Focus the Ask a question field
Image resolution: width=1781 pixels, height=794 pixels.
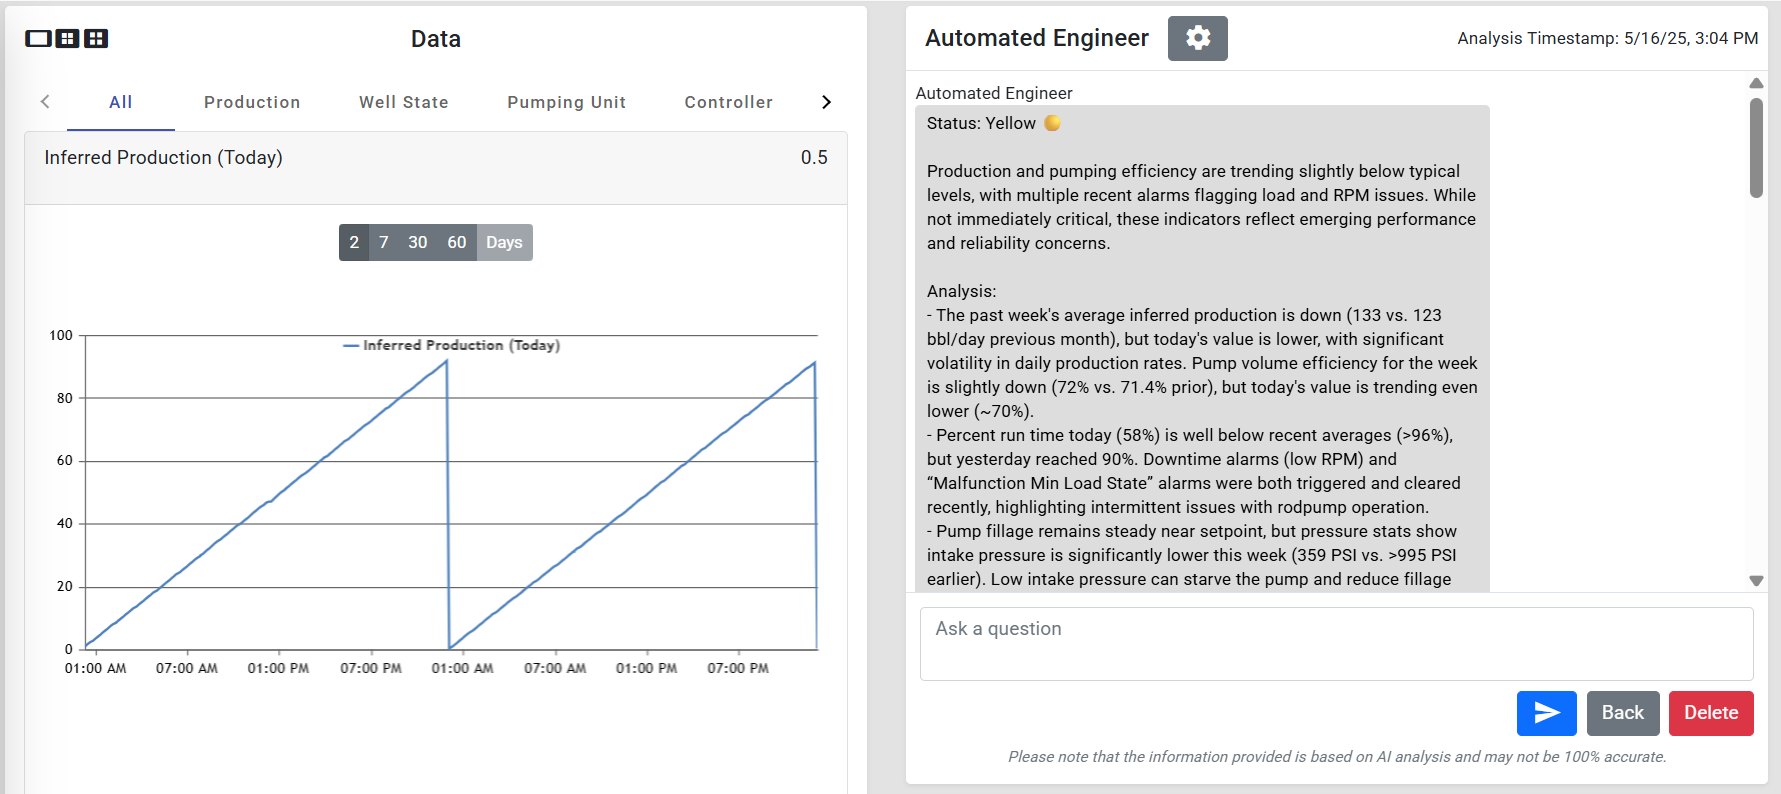[1336, 644]
